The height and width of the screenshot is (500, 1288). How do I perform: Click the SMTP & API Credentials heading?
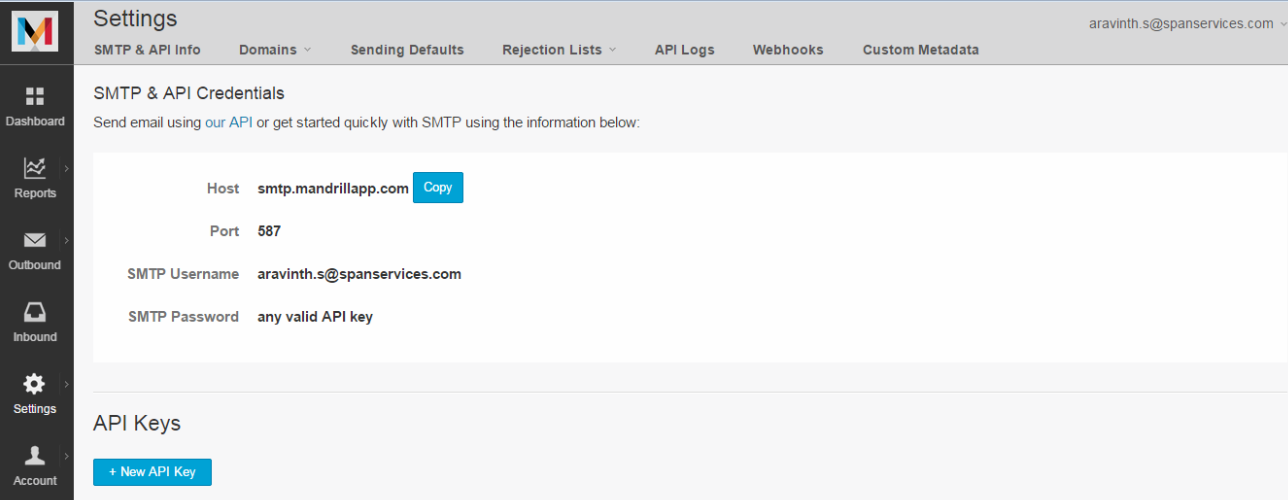tap(189, 93)
